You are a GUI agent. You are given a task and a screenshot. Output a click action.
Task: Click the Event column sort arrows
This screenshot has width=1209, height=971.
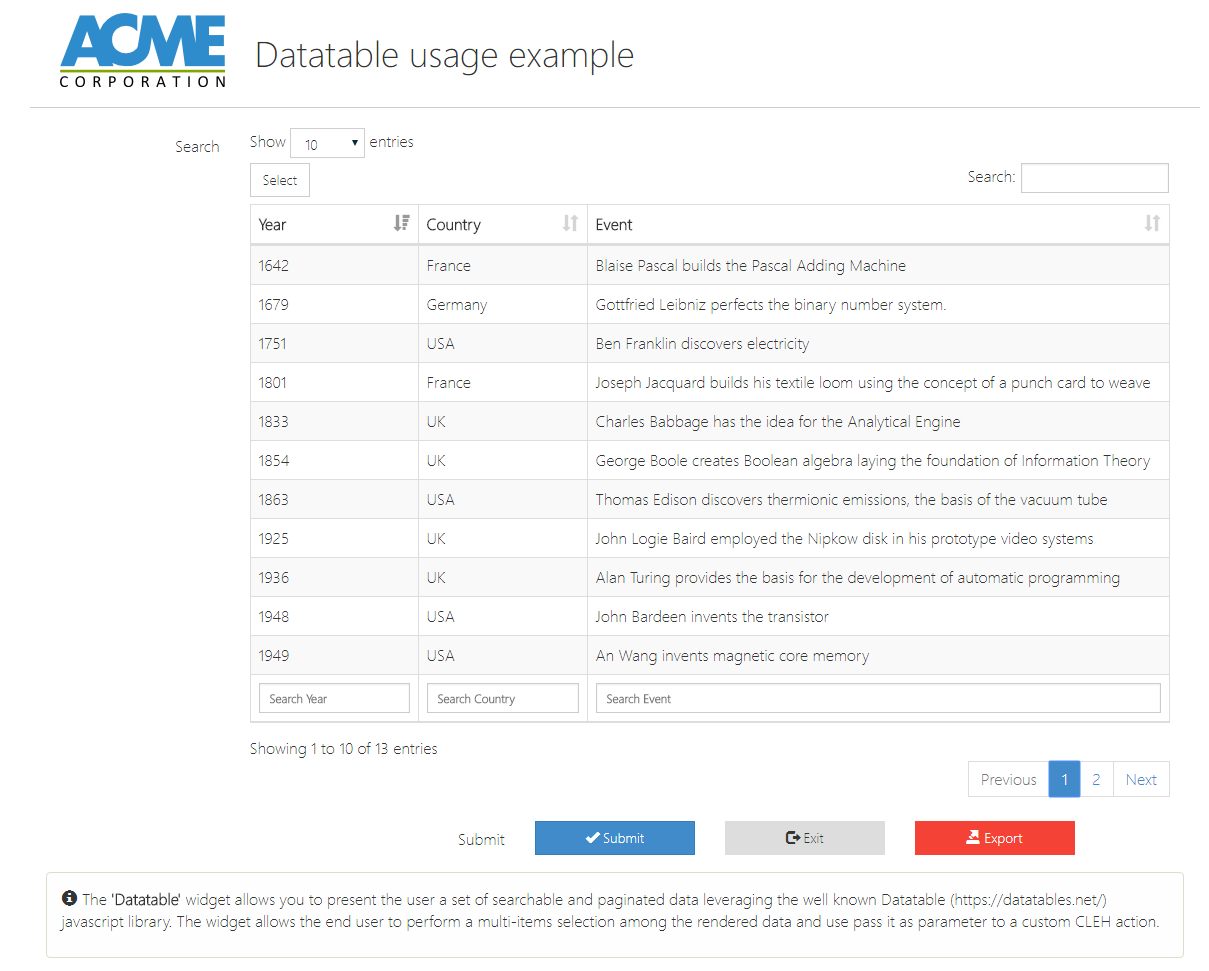[1152, 224]
